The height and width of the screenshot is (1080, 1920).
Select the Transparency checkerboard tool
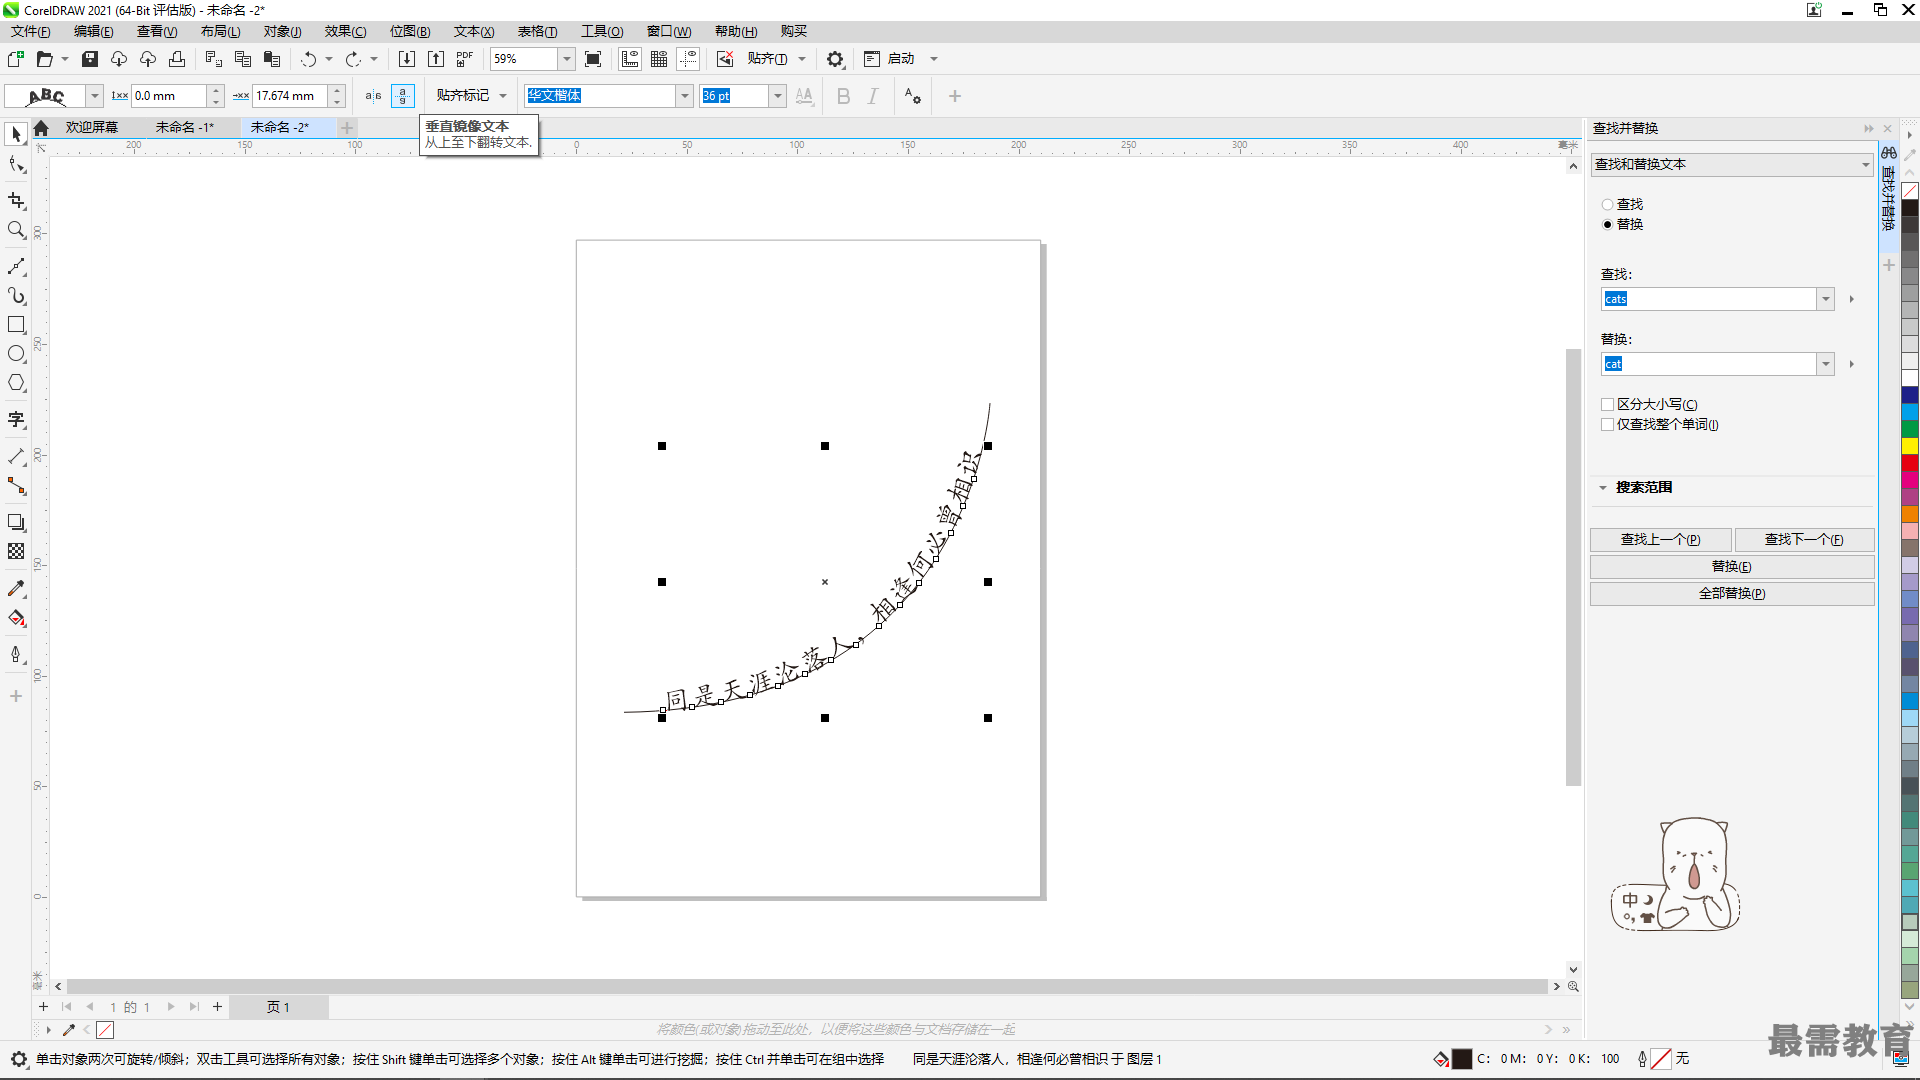(16, 551)
